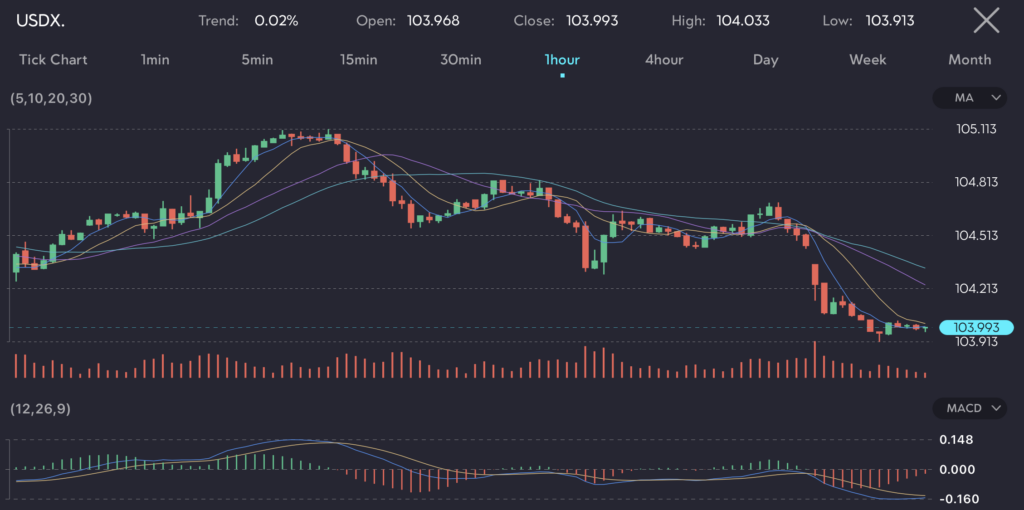Click the USDX. symbol name
This screenshot has width=1024, height=510.
pyautogui.click(x=40, y=21)
